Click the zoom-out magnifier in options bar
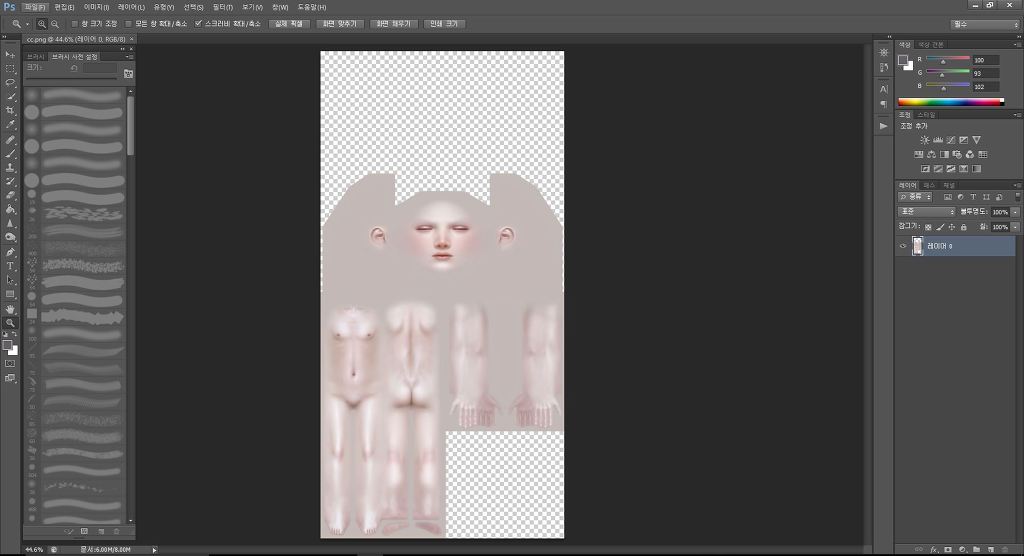Viewport: 1024px width, 556px height. 54,23
